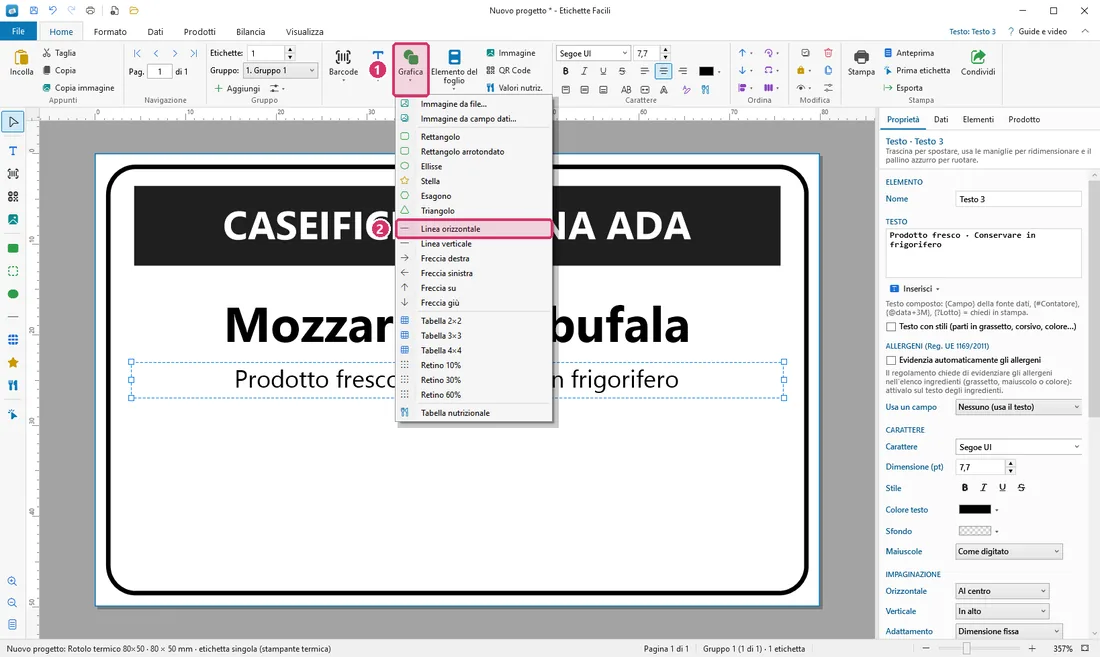The height and width of the screenshot is (657, 1100).
Task: Enable Testo con stili checkbox
Action: [x=891, y=327]
